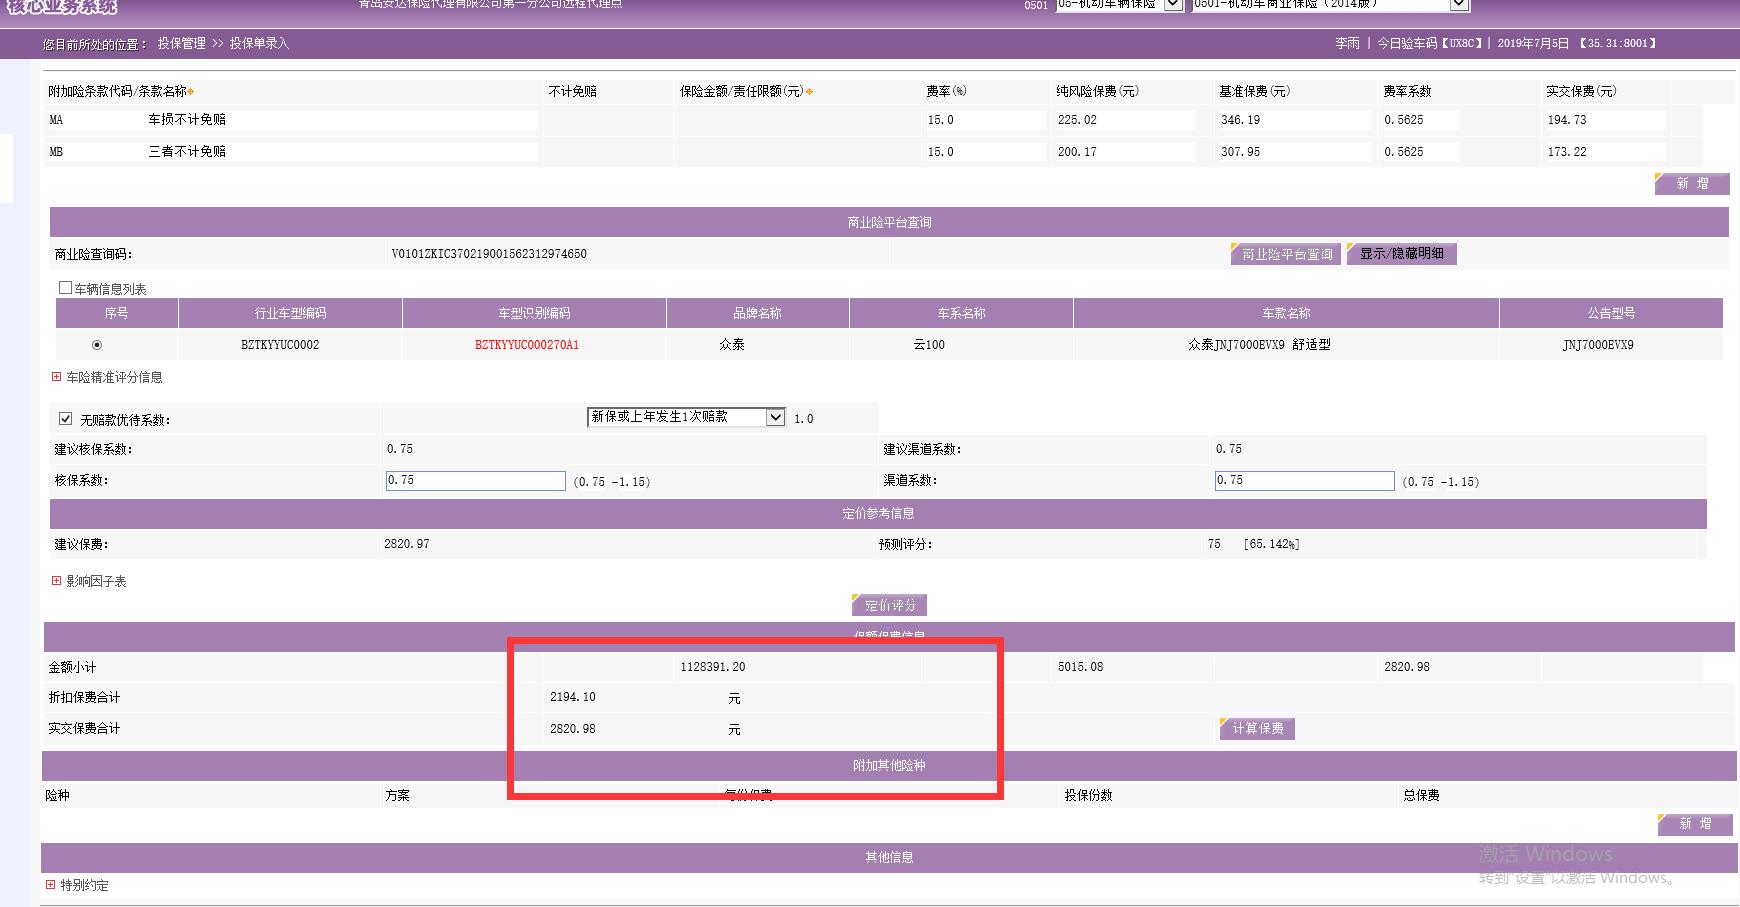Click the 显示/隐藏明细 button
The height and width of the screenshot is (907, 1740).
(1401, 254)
